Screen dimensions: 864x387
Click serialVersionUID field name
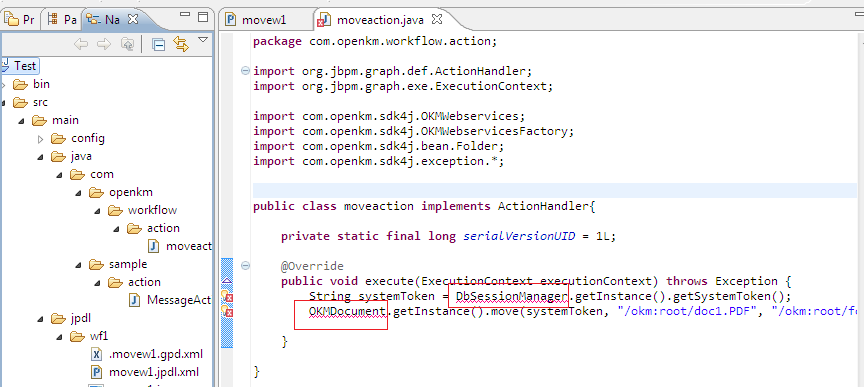coord(519,236)
